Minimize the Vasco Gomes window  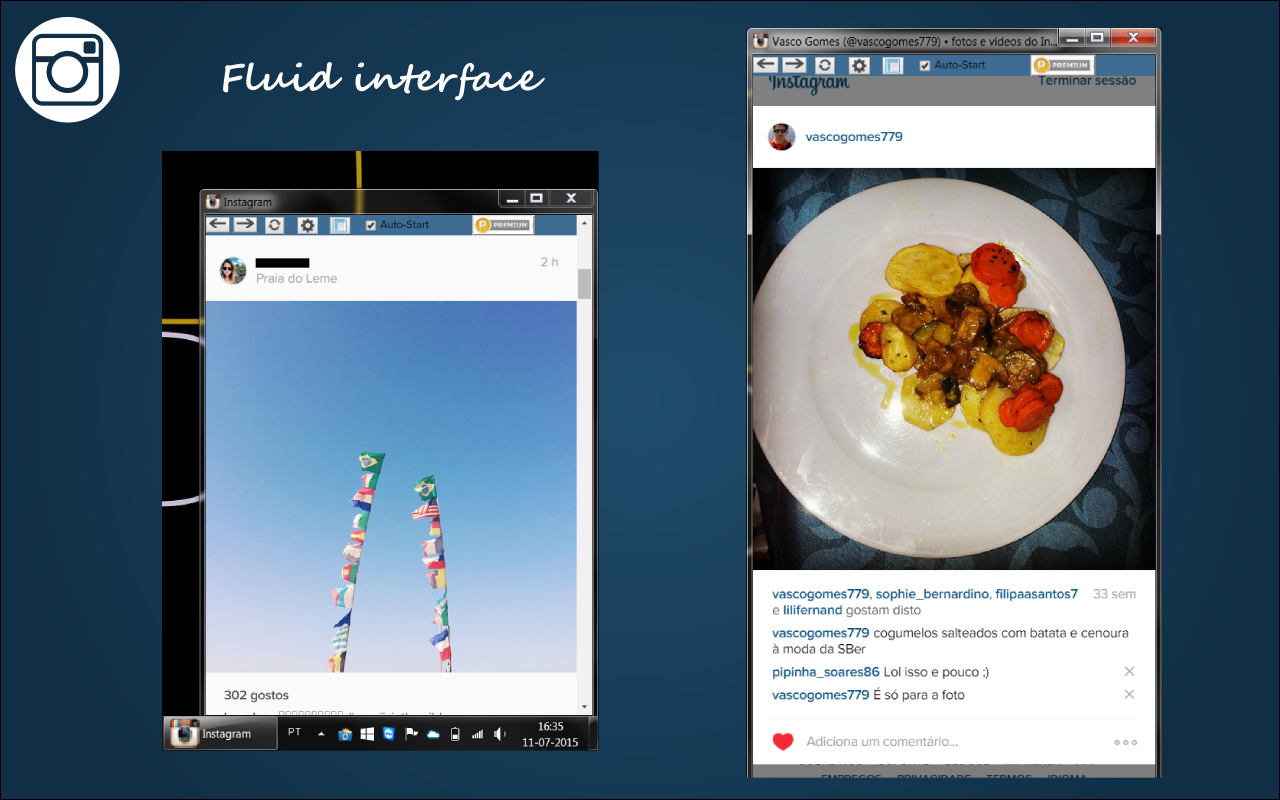pos(1072,38)
